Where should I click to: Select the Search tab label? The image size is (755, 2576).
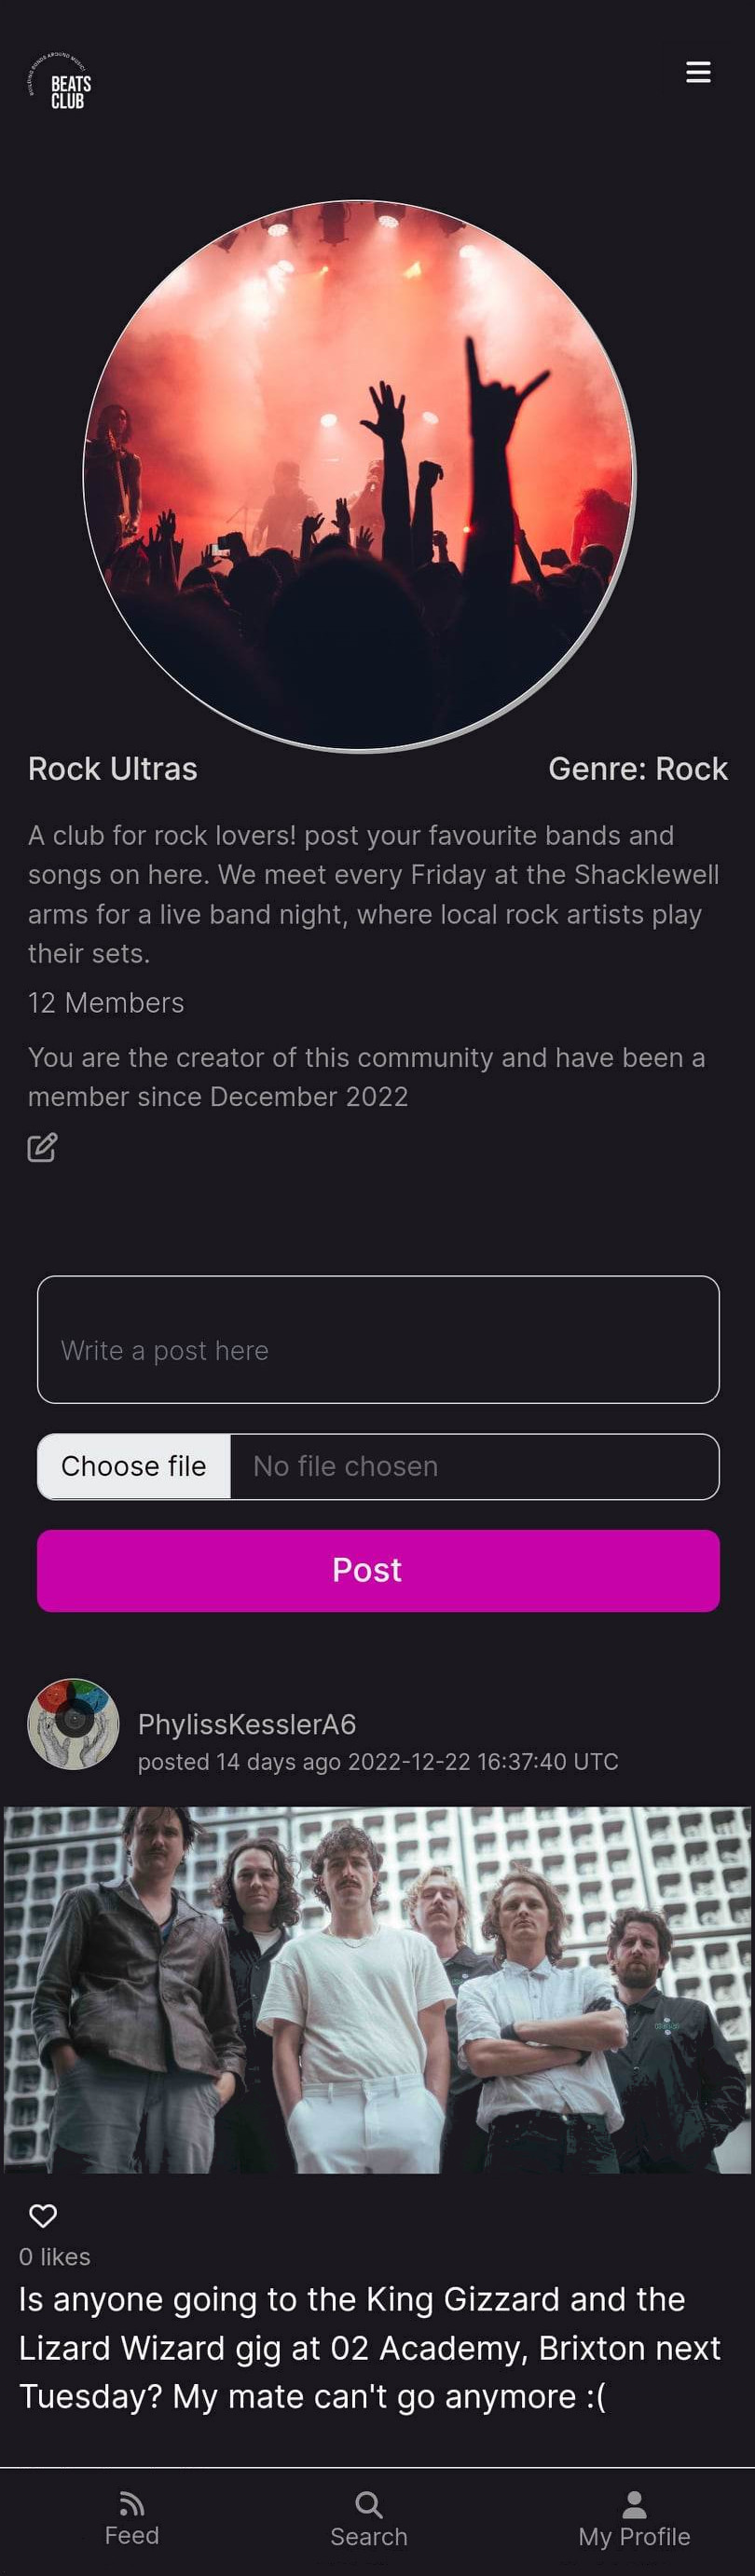tap(369, 2537)
